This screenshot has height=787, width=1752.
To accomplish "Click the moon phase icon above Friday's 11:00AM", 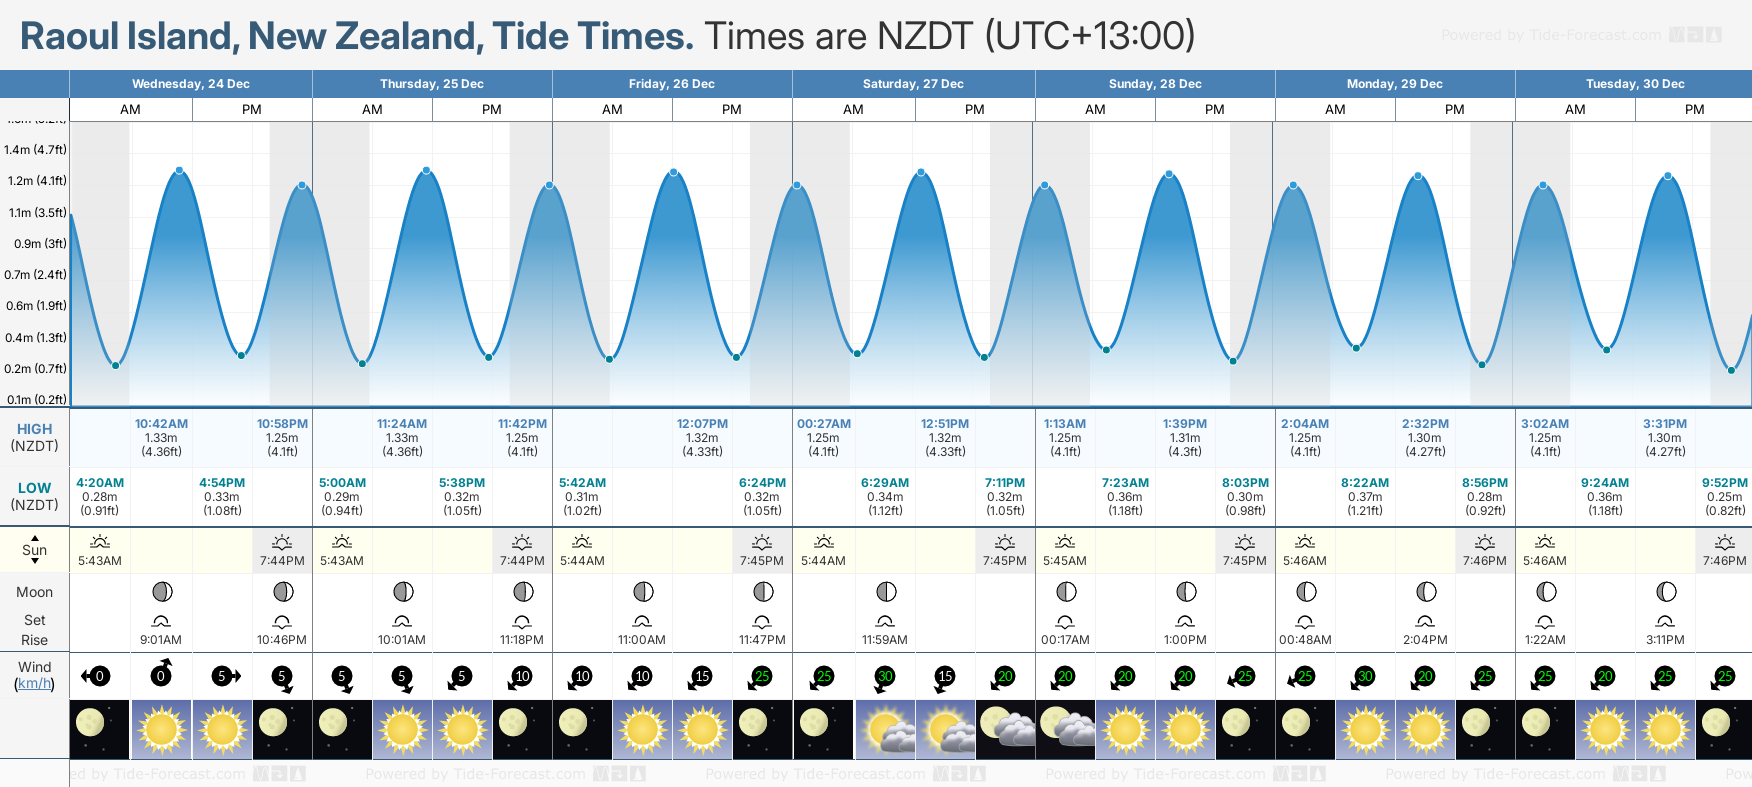I will [643, 592].
